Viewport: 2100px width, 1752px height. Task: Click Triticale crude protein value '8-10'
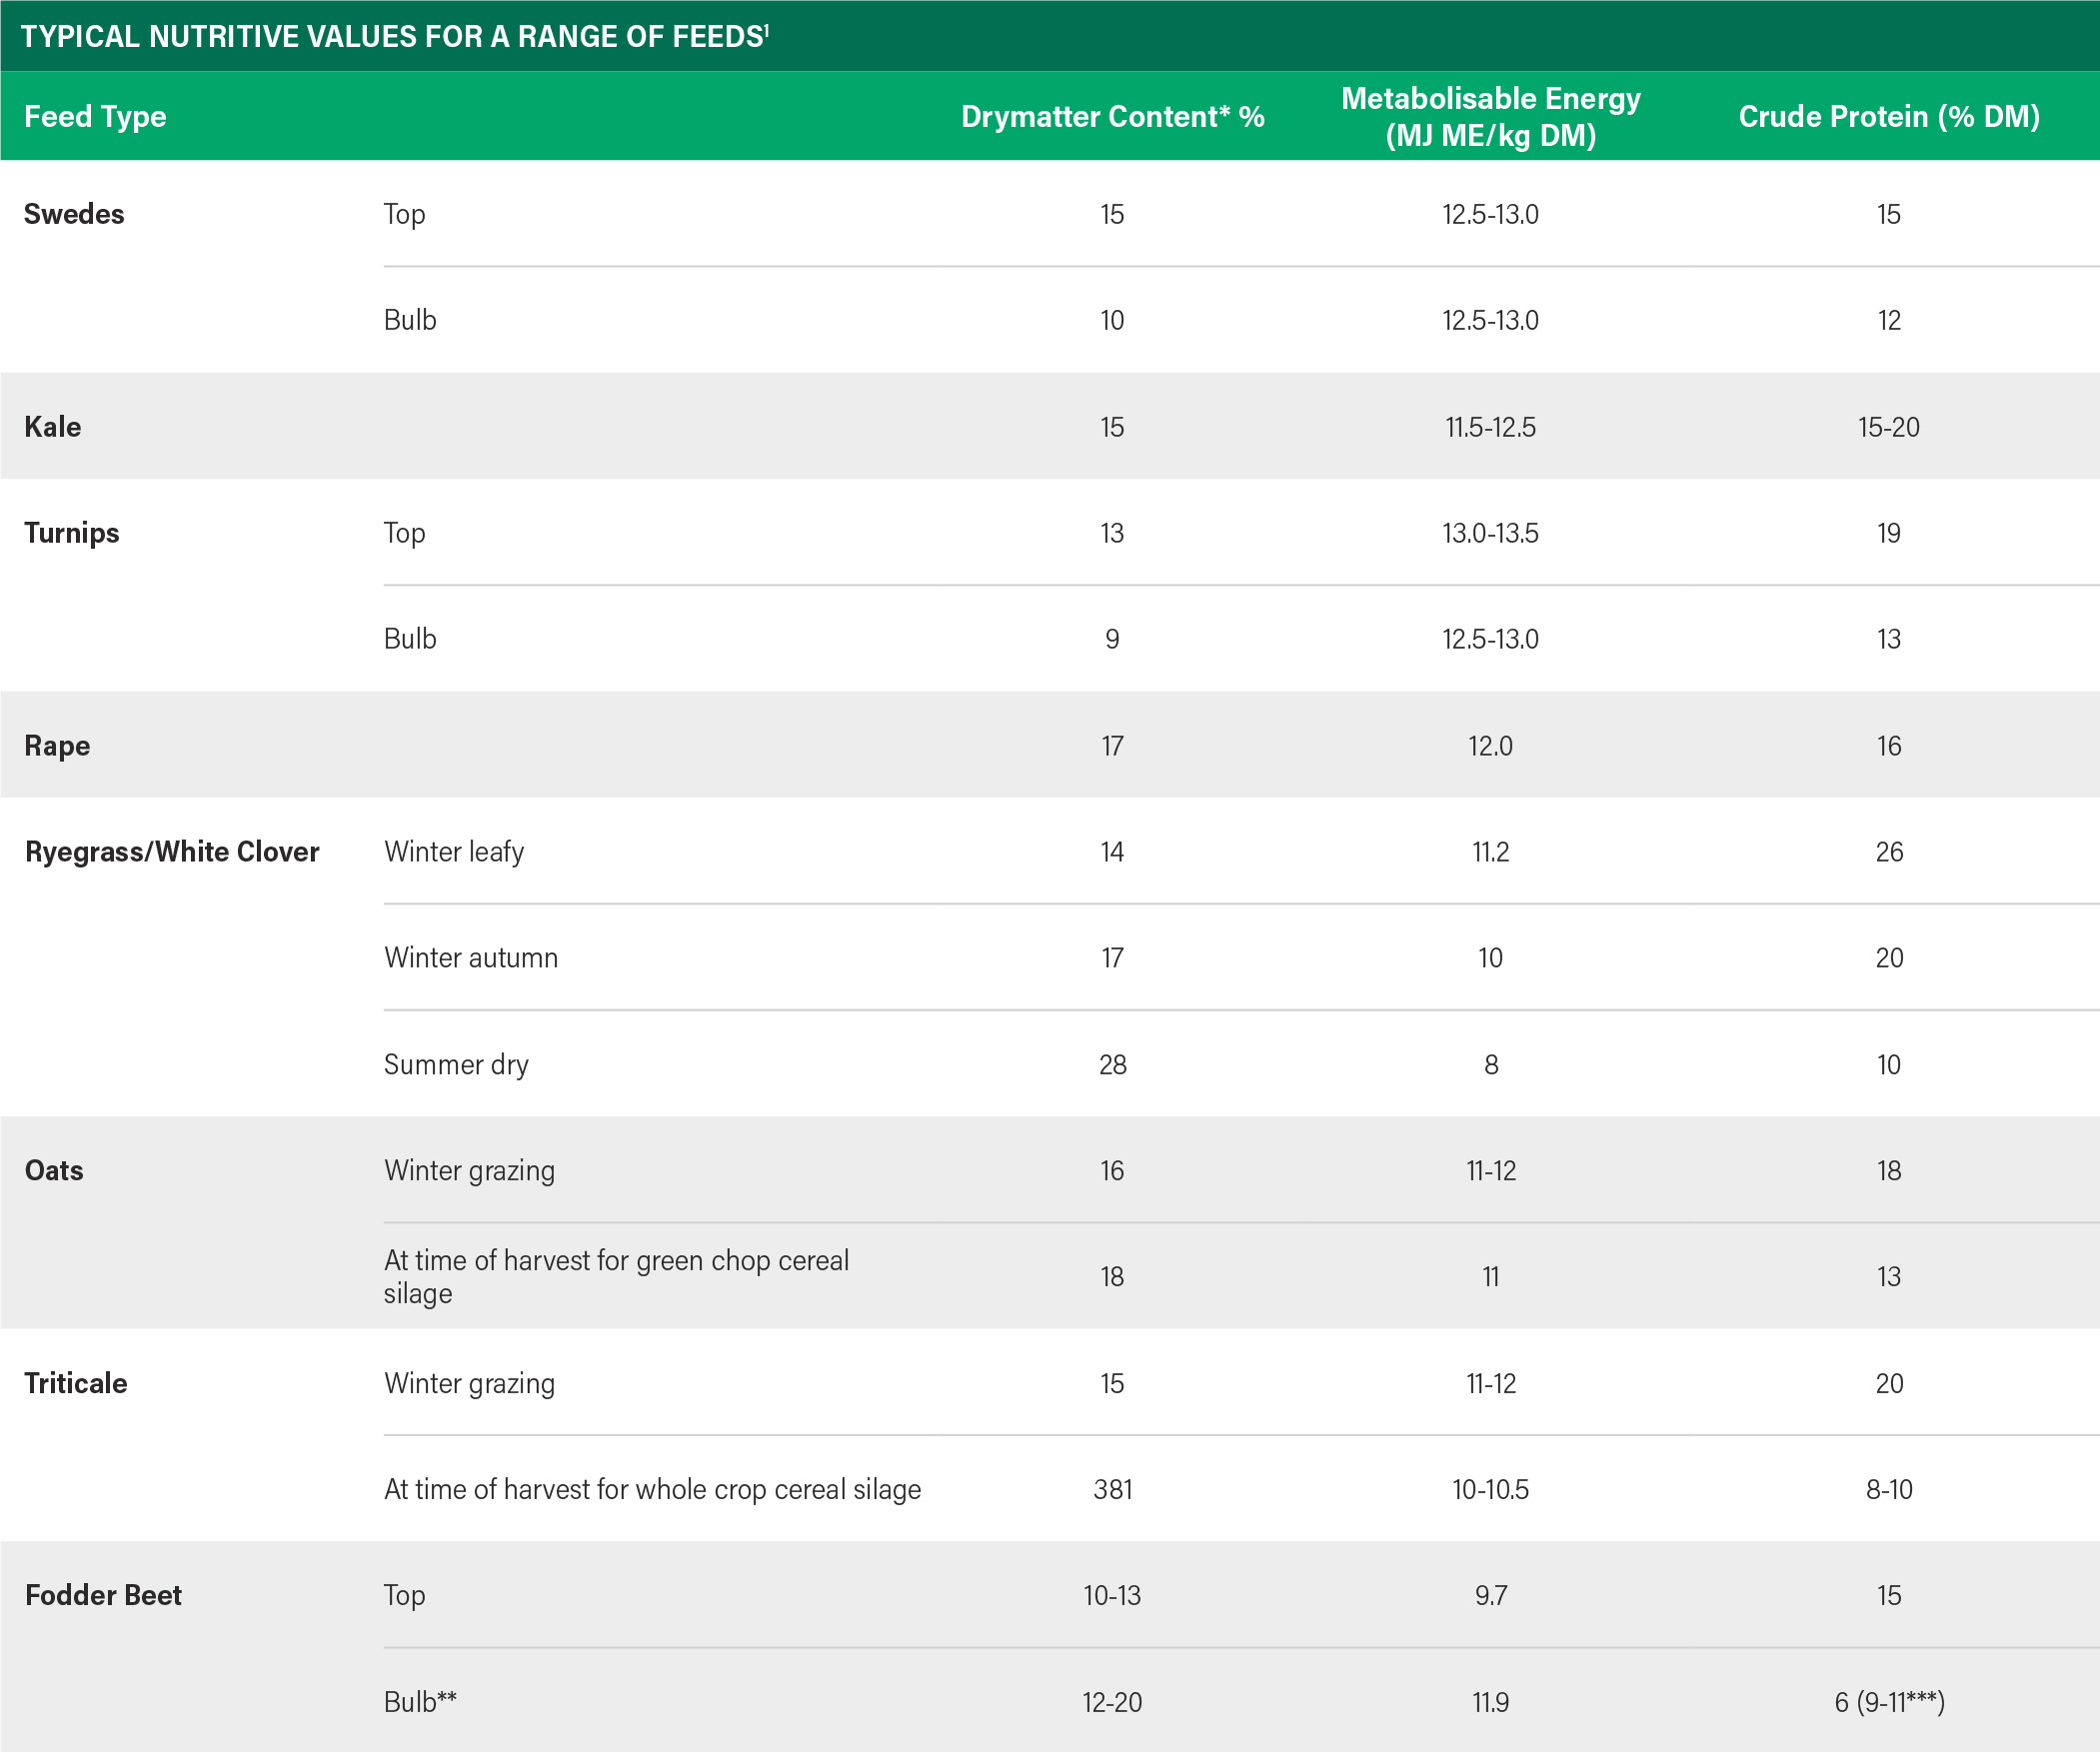(1888, 1490)
